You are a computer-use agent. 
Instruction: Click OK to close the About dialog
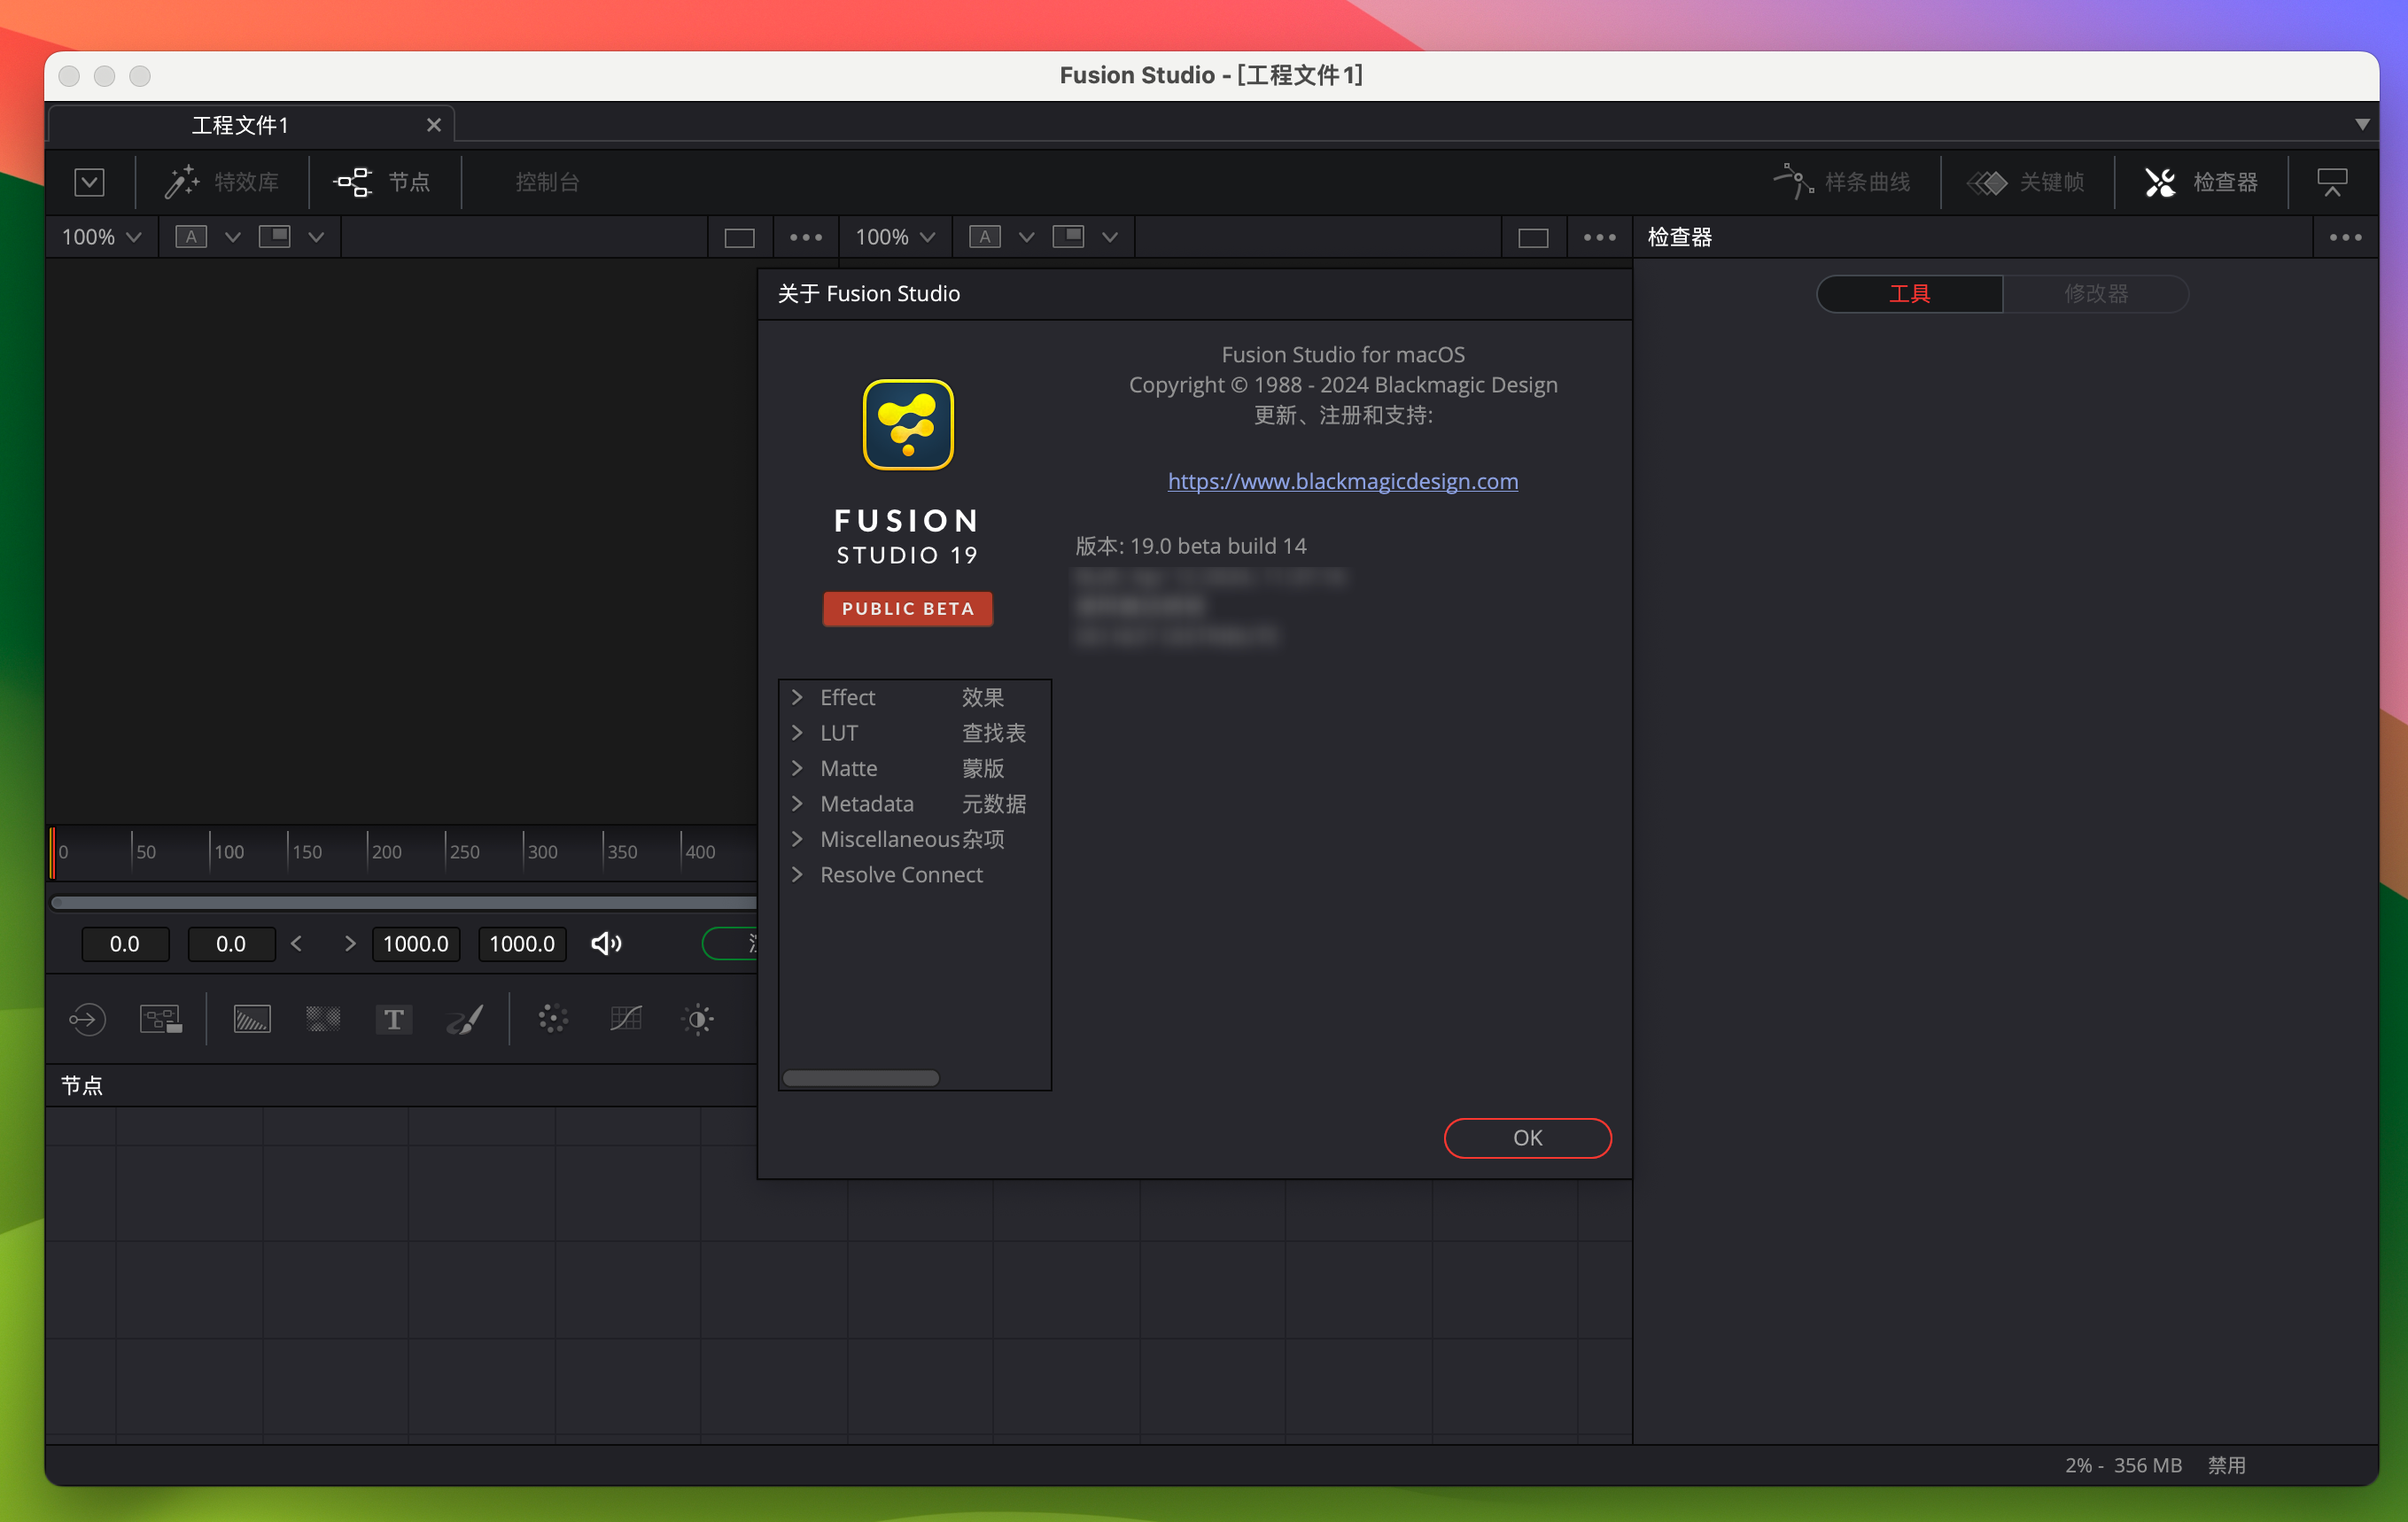1527,1137
